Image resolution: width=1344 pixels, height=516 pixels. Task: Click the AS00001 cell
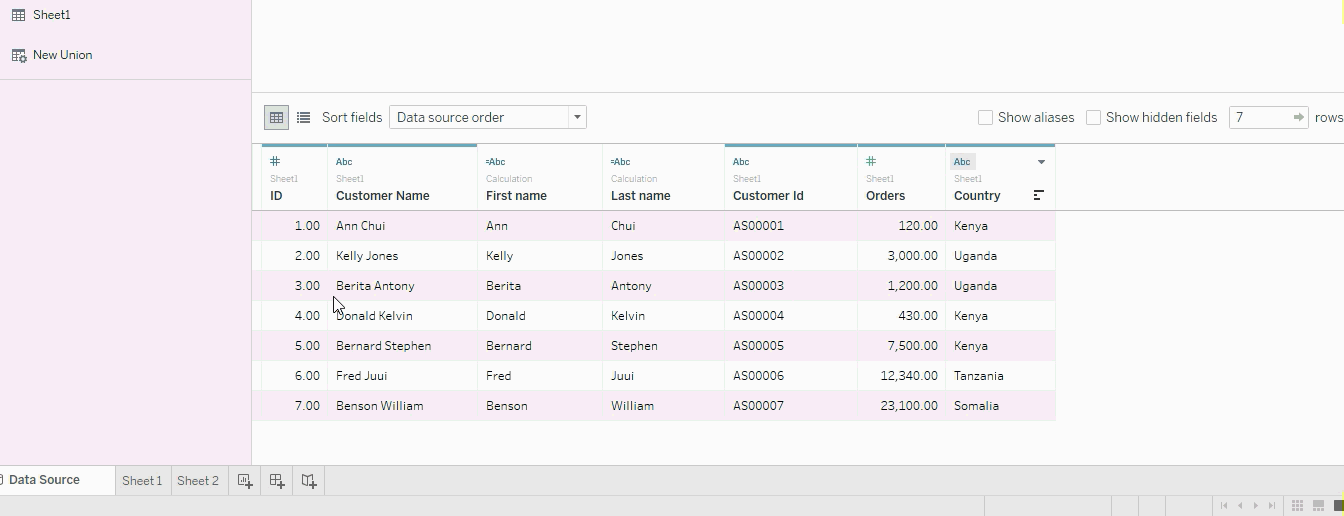click(x=791, y=226)
